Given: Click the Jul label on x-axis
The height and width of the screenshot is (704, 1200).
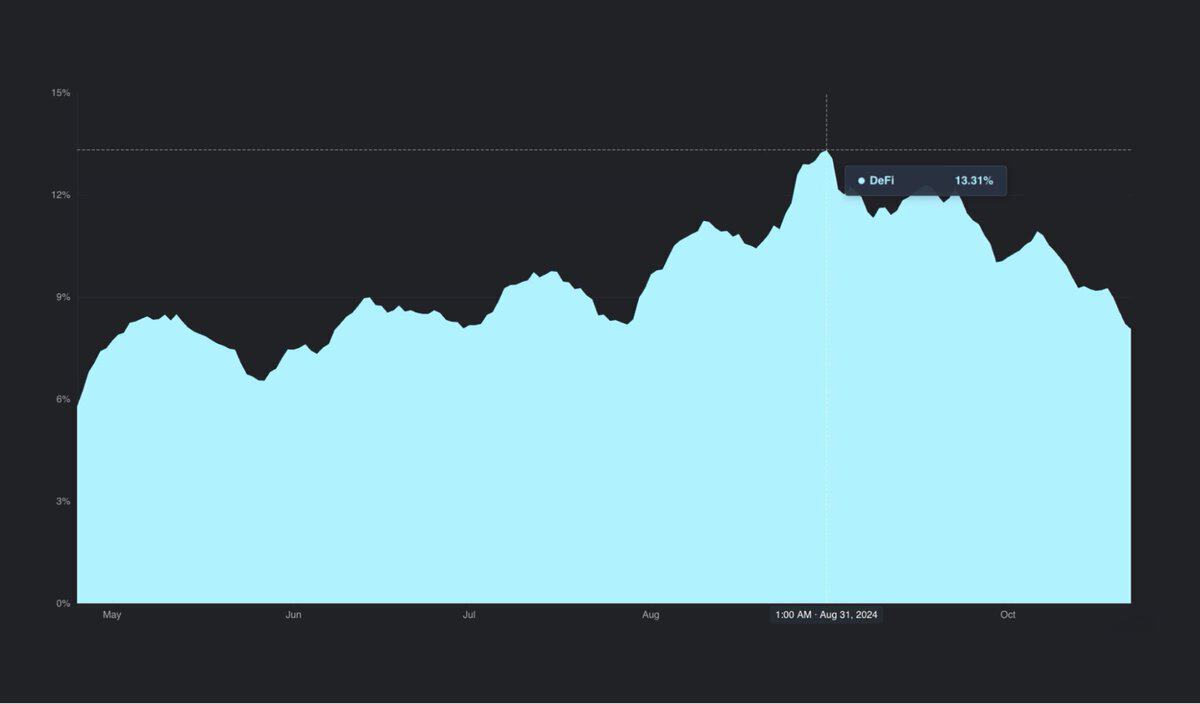Looking at the screenshot, I should [x=469, y=615].
